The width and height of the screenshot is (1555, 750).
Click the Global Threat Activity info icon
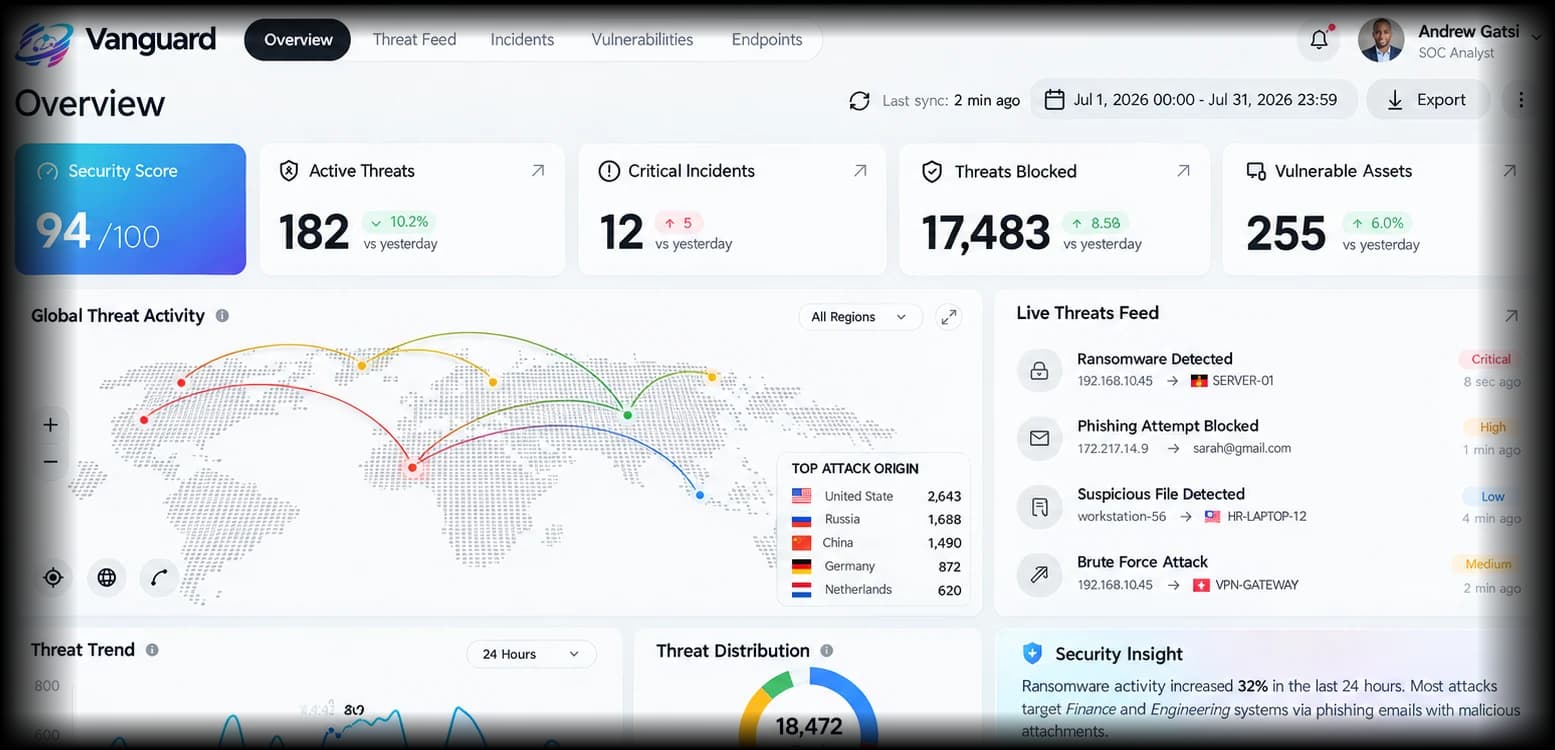[x=222, y=315]
